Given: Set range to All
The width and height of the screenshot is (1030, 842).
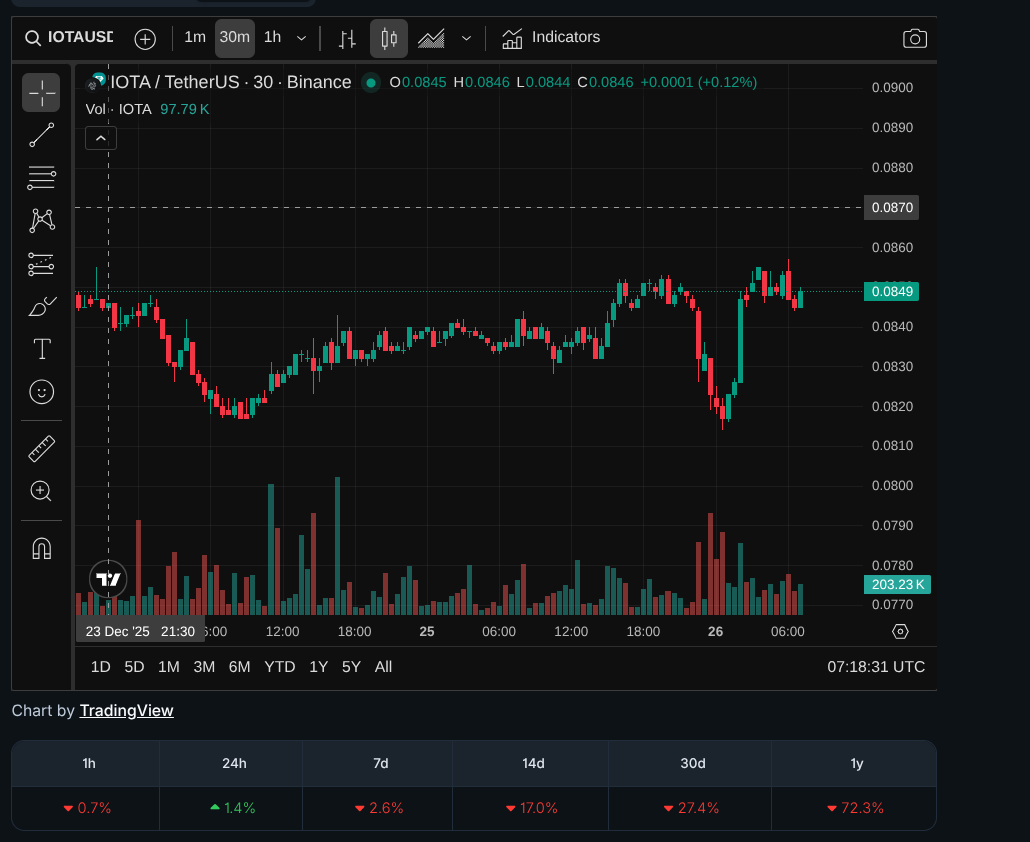Looking at the screenshot, I should (x=383, y=667).
